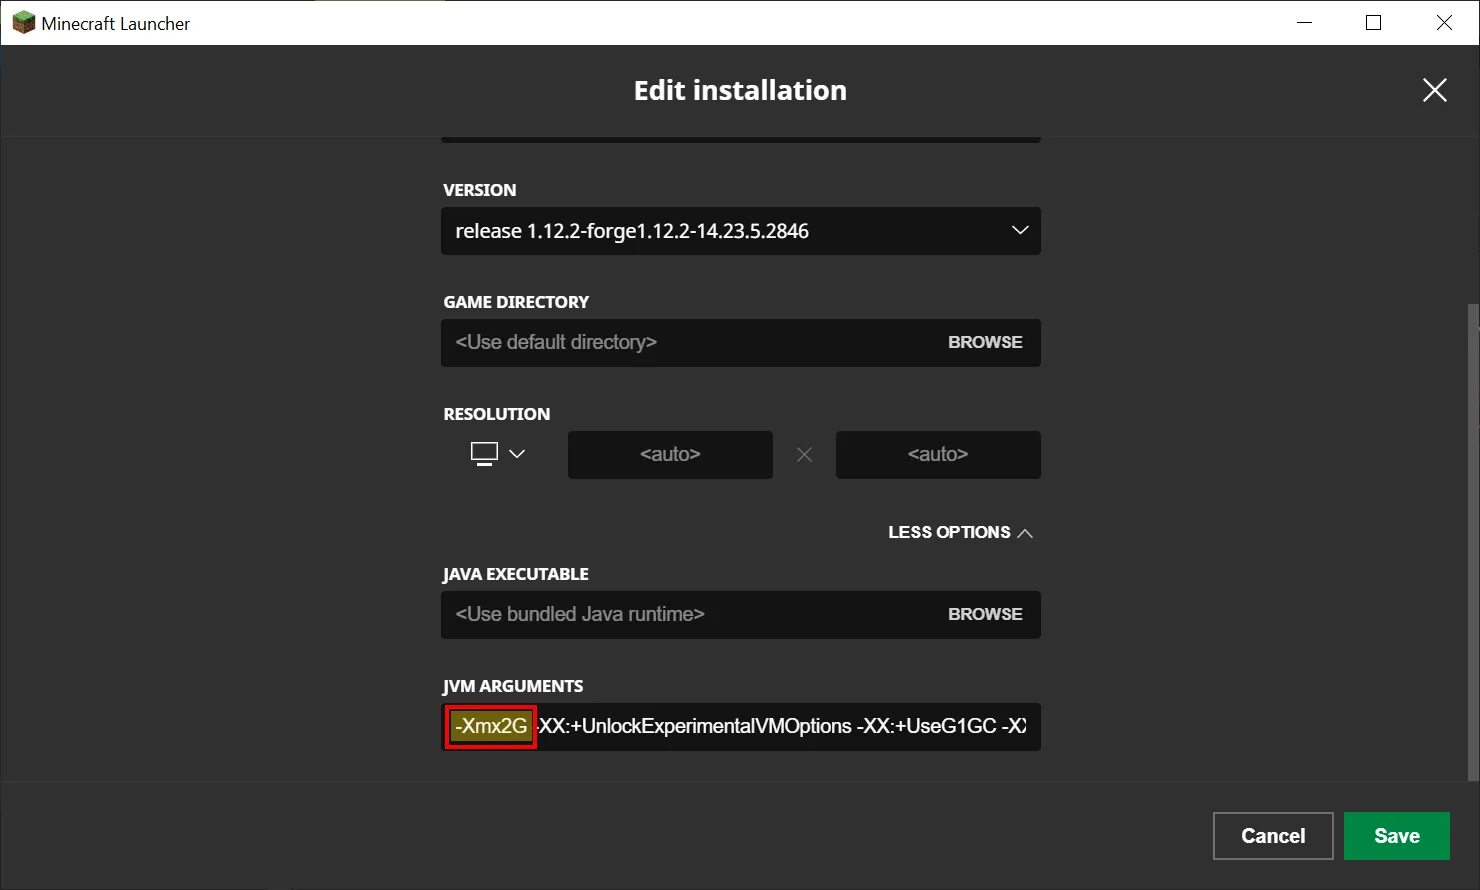Collapse with Less Options
The height and width of the screenshot is (890, 1480).
pyautogui.click(x=960, y=532)
